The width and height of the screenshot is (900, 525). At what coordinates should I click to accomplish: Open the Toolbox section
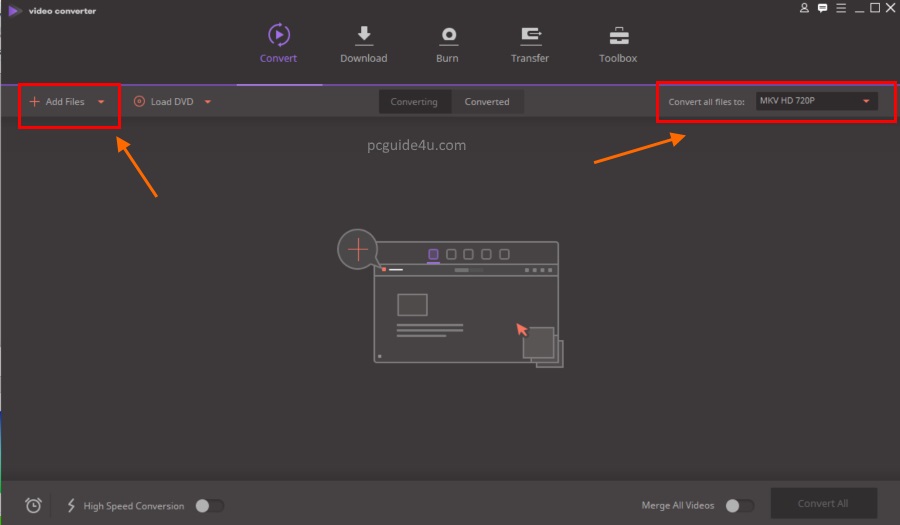coord(618,36)
